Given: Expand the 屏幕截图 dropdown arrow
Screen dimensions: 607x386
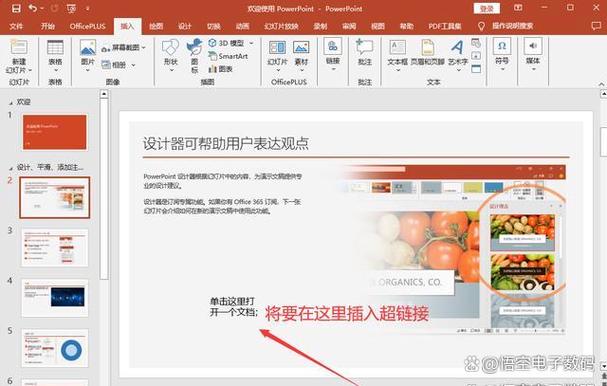Looking at the screenshot, I should [143, 48].
